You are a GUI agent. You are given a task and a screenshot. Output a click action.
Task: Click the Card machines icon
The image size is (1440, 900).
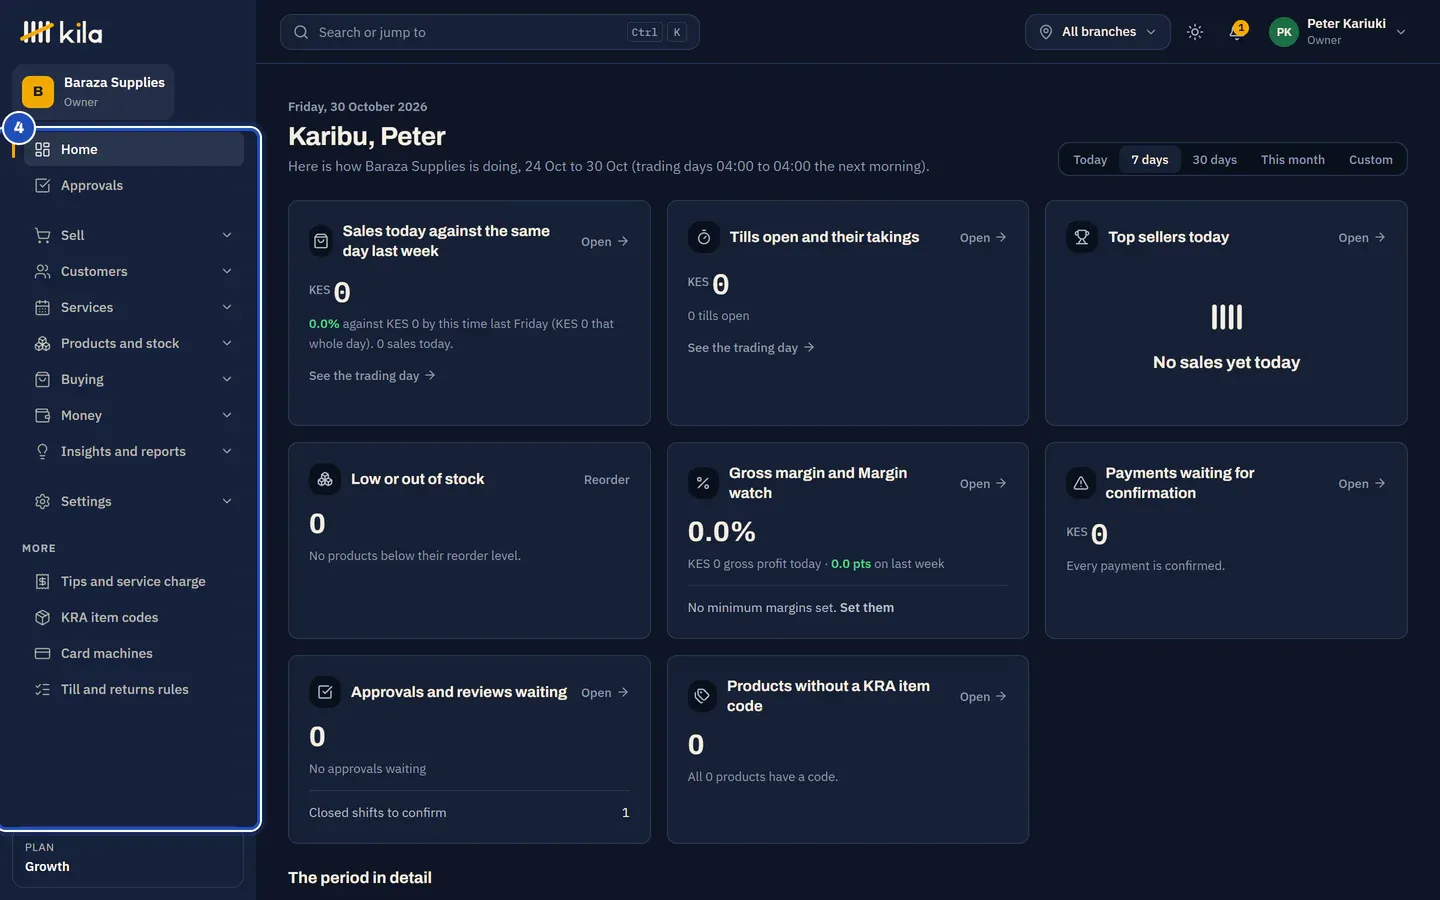click(x=42, y=653)
